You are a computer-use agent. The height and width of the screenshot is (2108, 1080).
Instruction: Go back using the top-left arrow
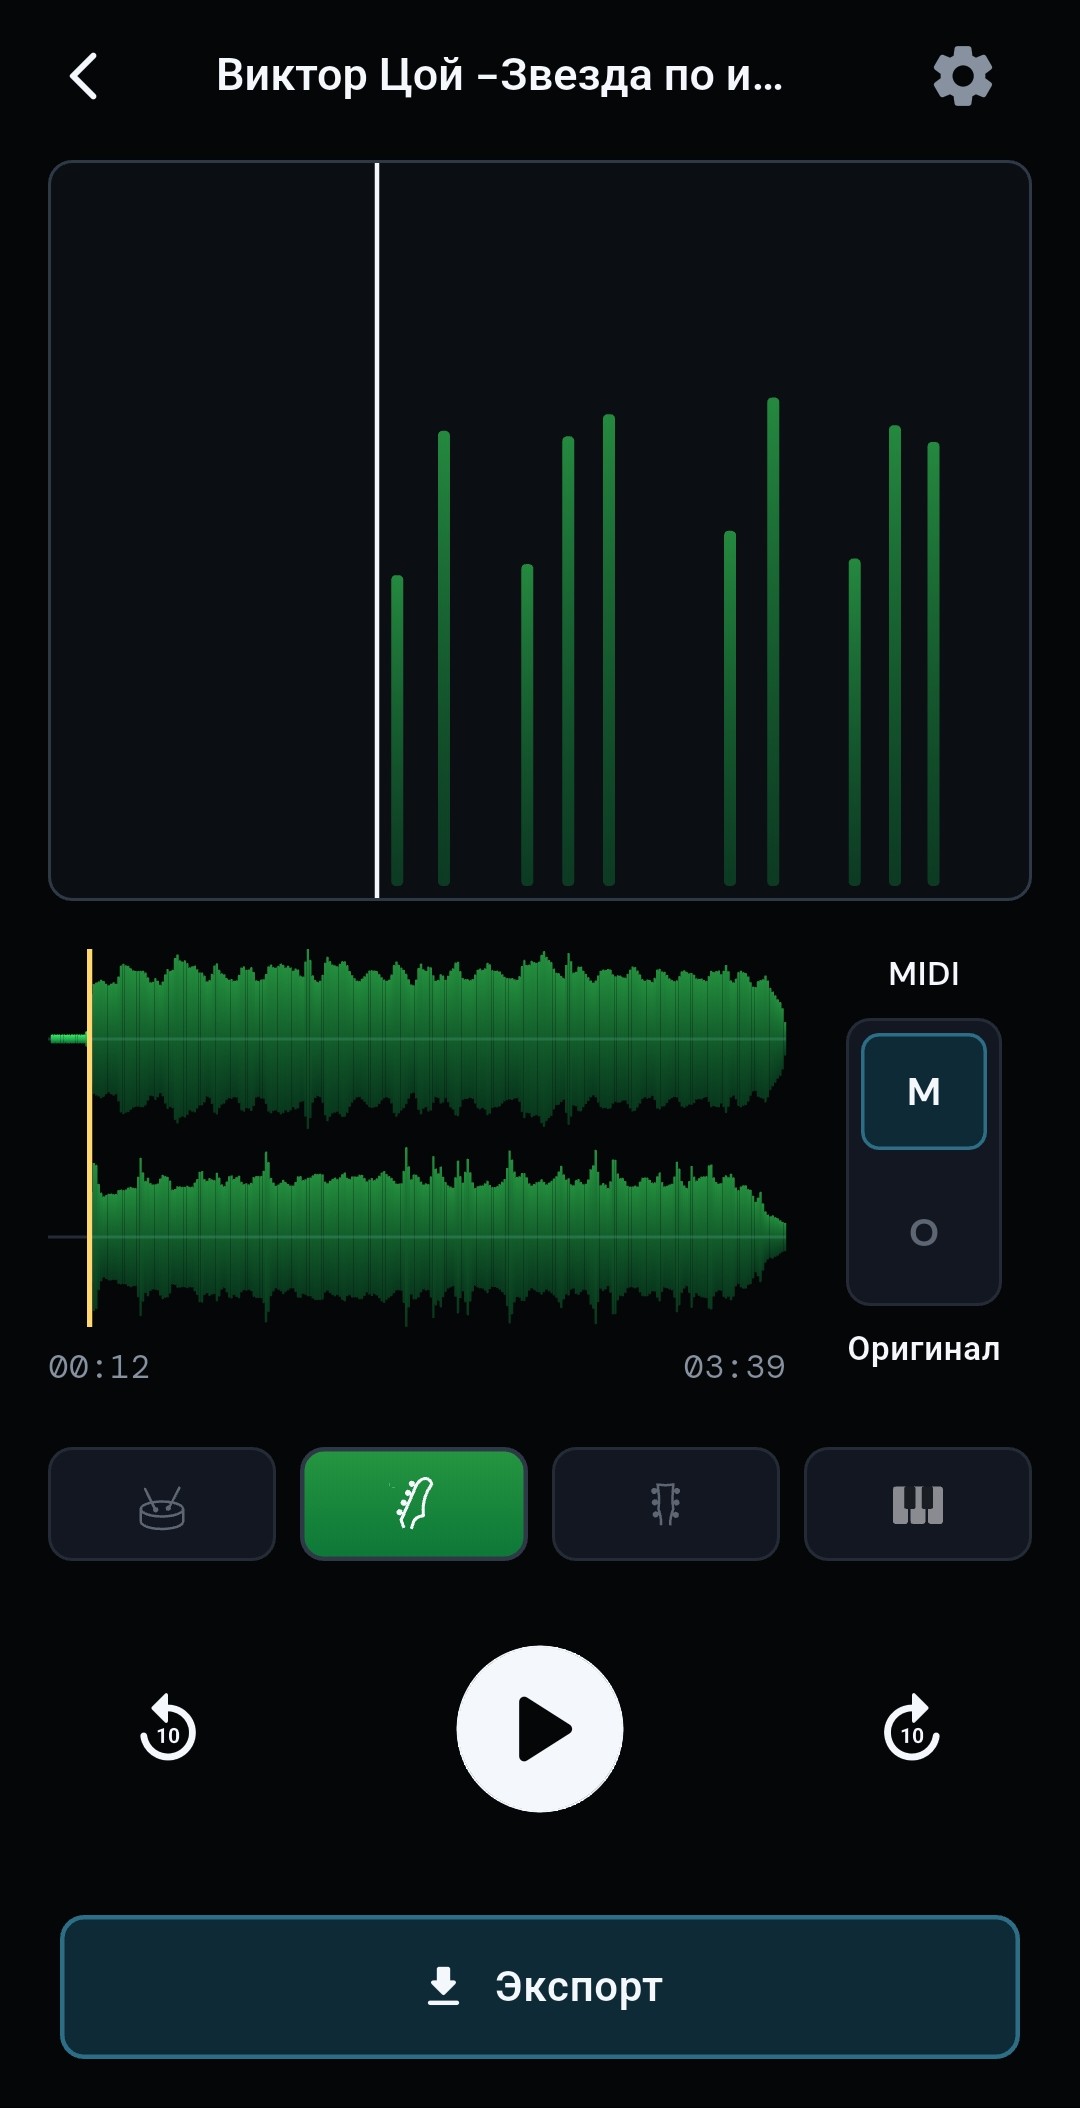84,76
